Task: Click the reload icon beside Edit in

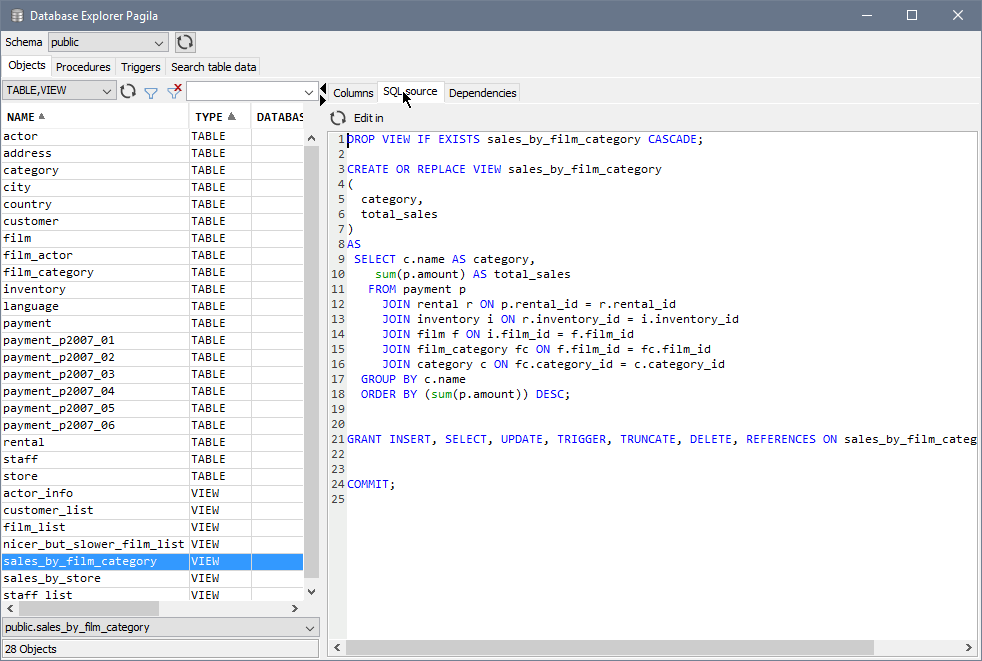Action: (x=338, y=118)
